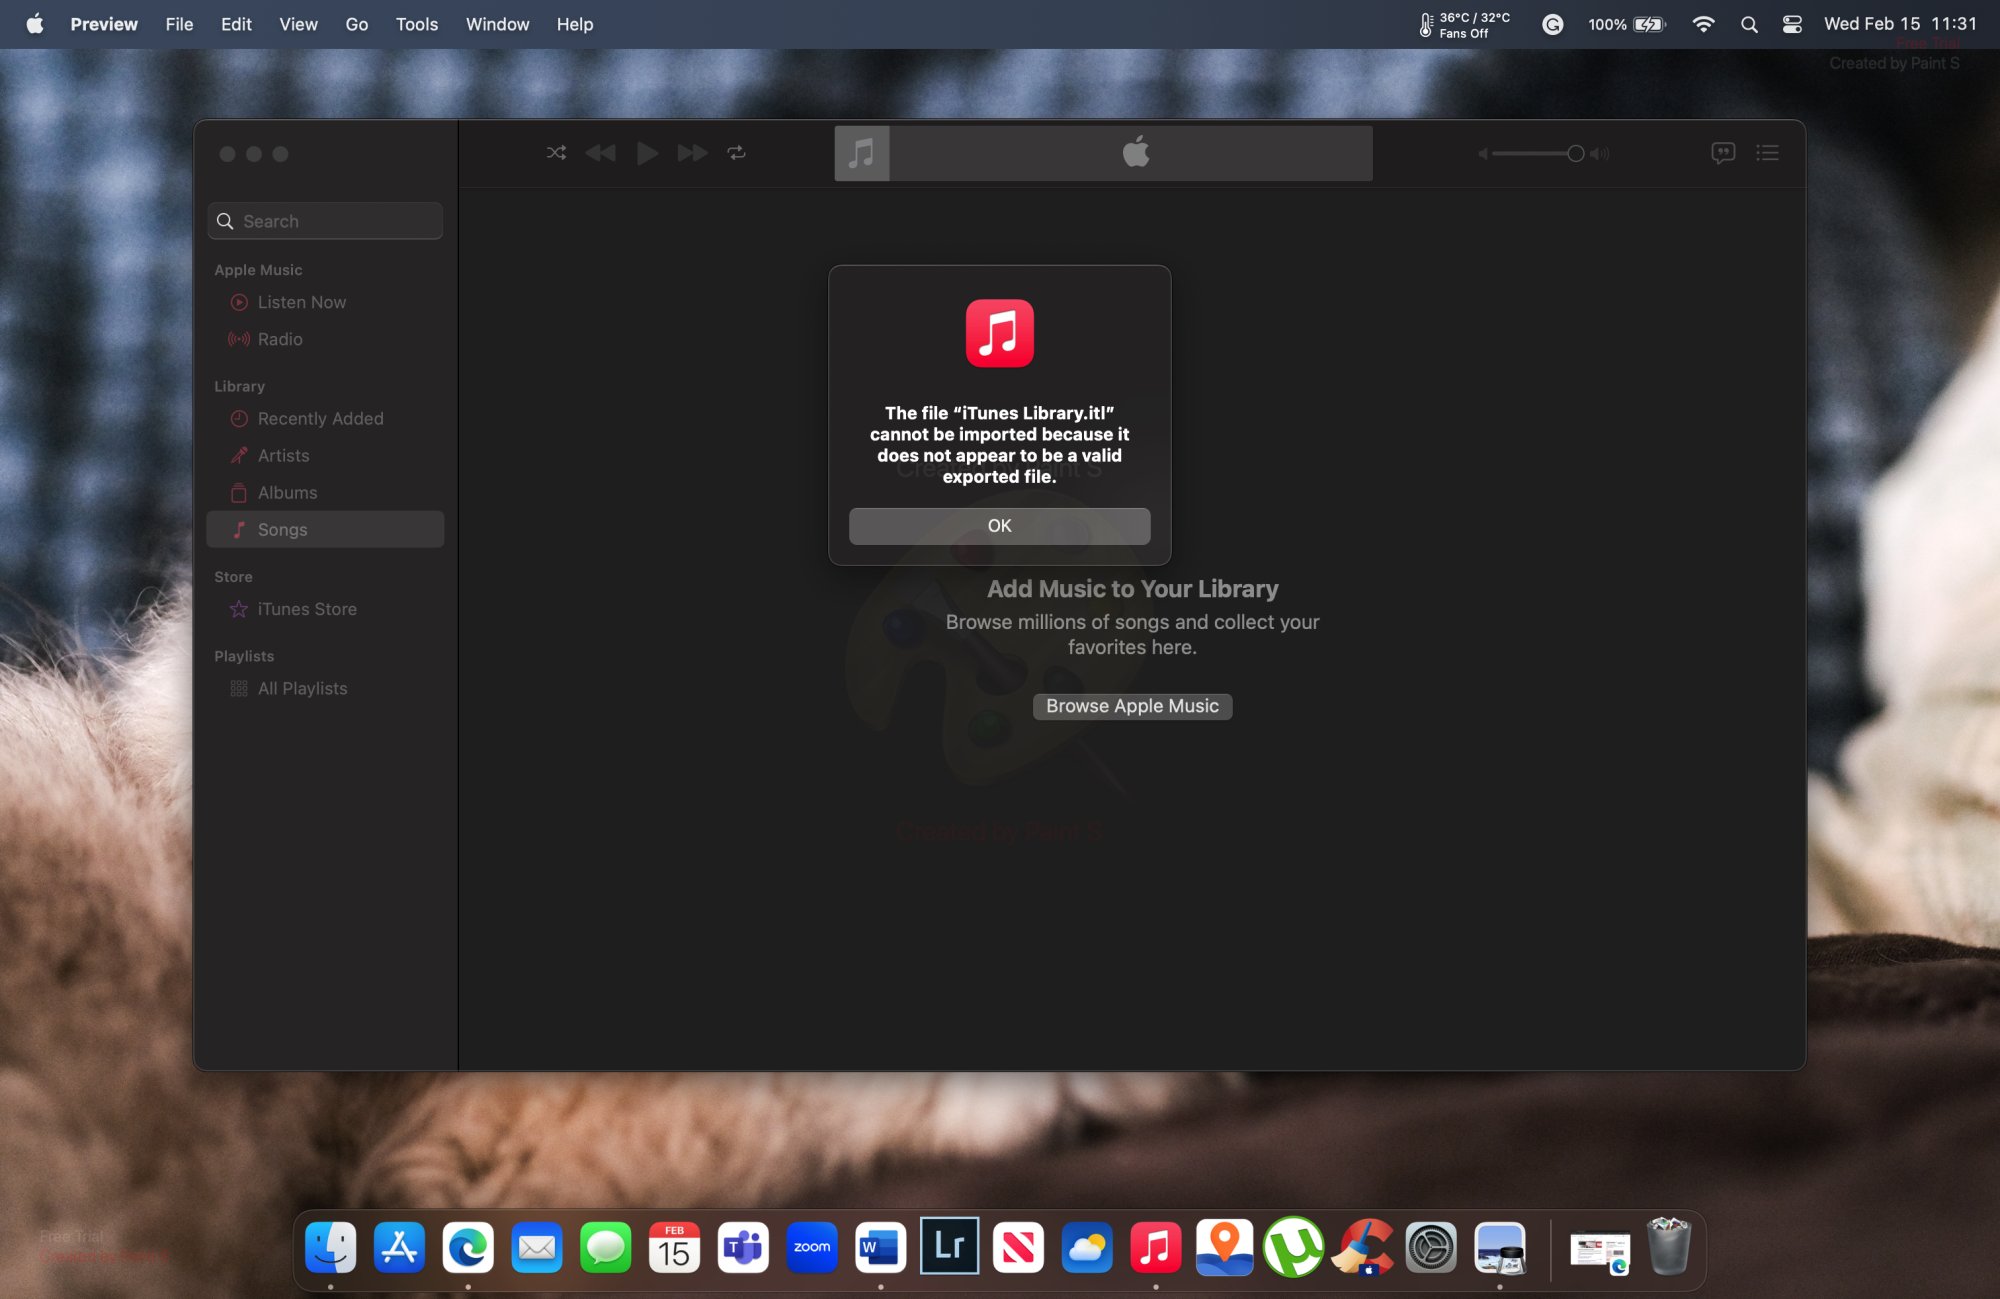Skip to next track button
The width and height of the screenshot is (2000, 1299).
[x=692, y=153]
